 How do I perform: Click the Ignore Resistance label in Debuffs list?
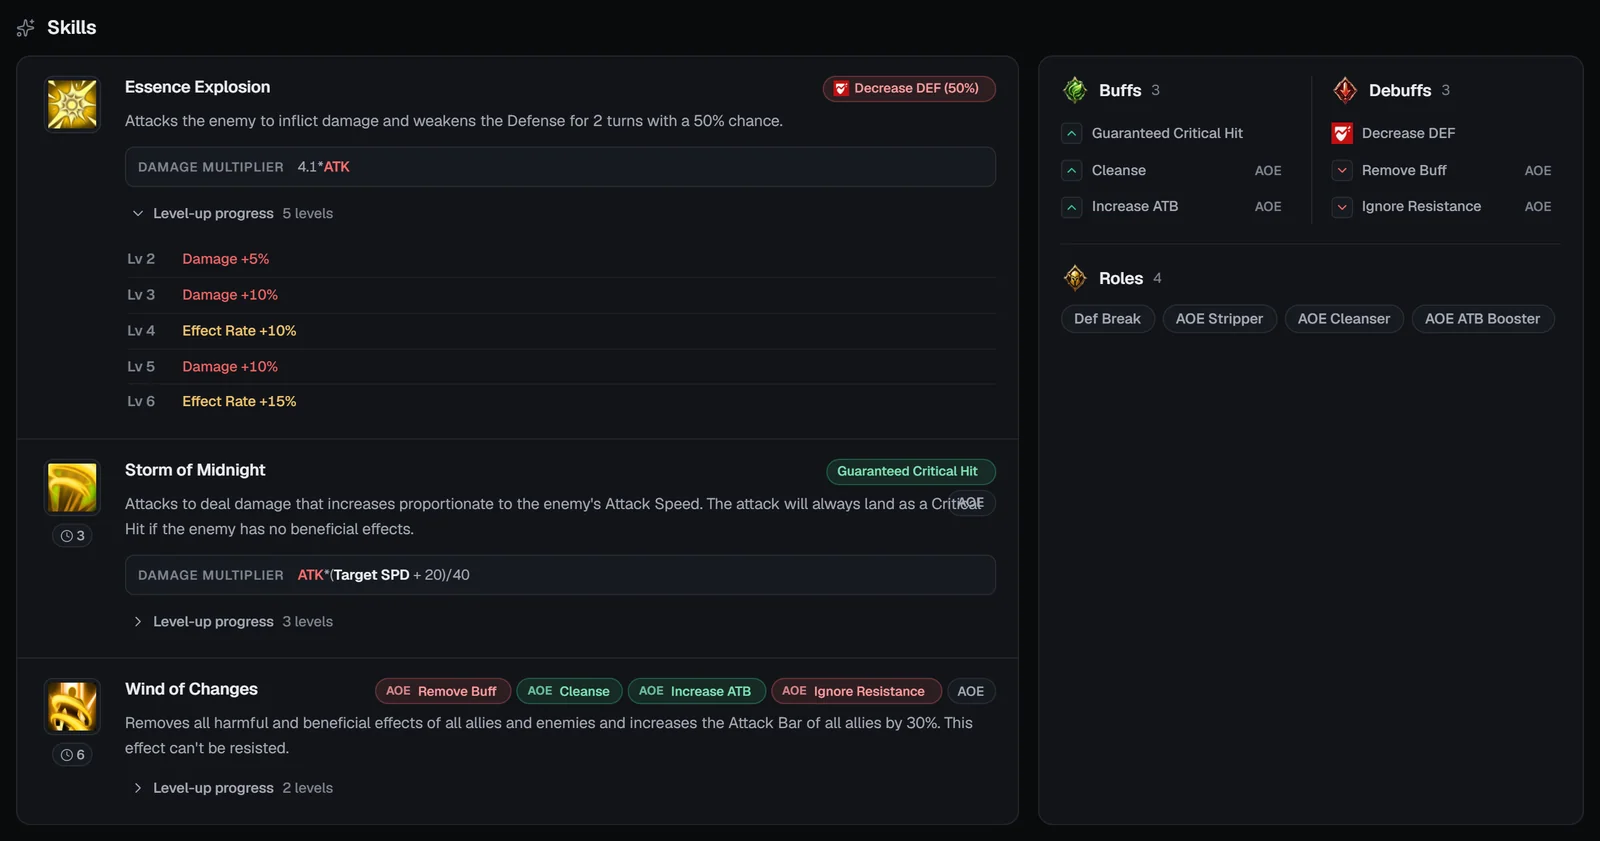(1421, 207)
